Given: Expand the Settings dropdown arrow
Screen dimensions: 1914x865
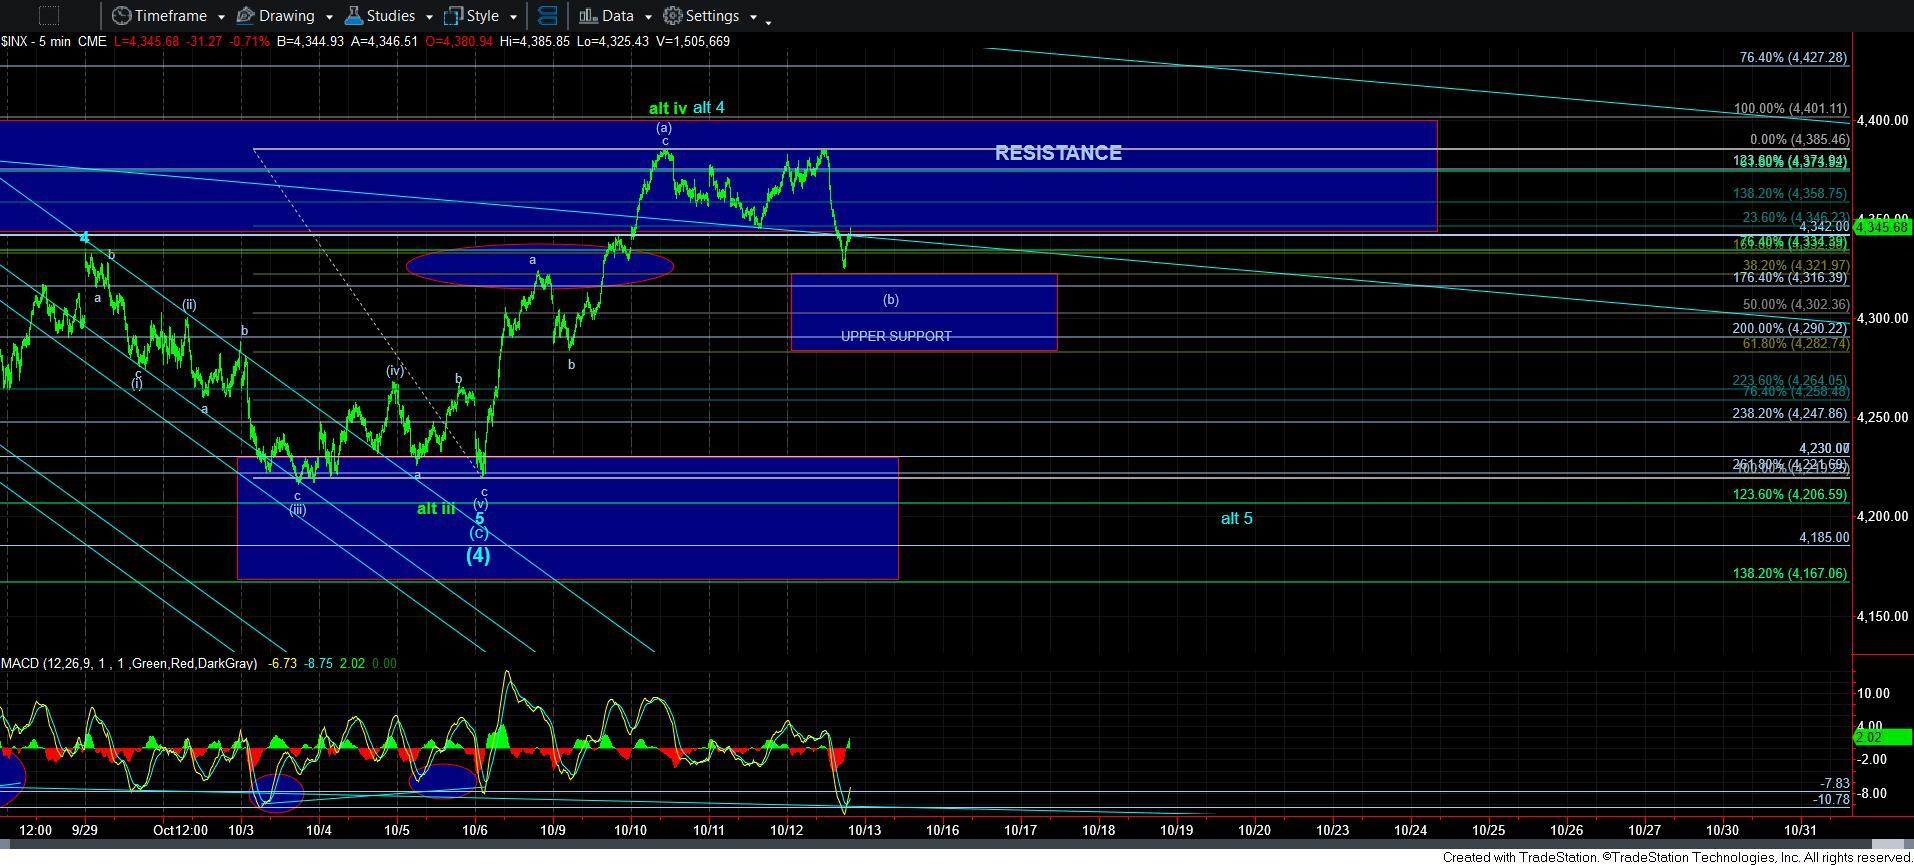Looking at the screenshot, I should 753,17.
